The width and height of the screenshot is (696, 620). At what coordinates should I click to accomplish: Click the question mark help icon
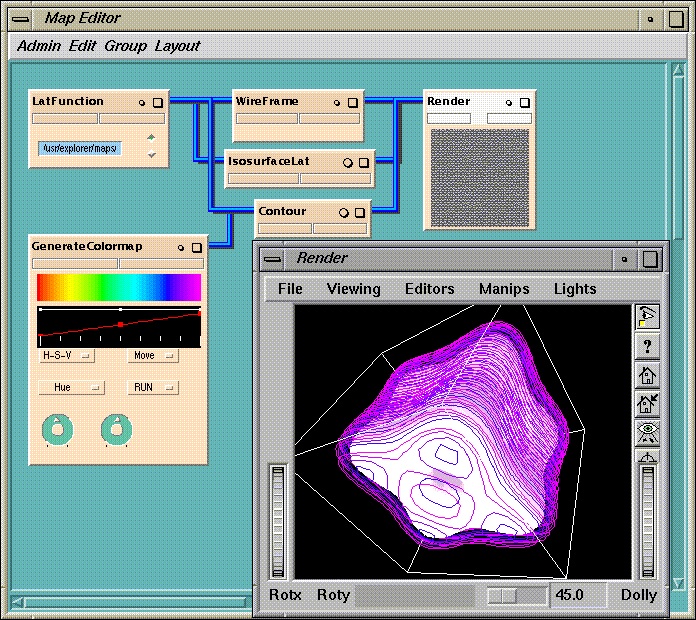pos(647,346)
